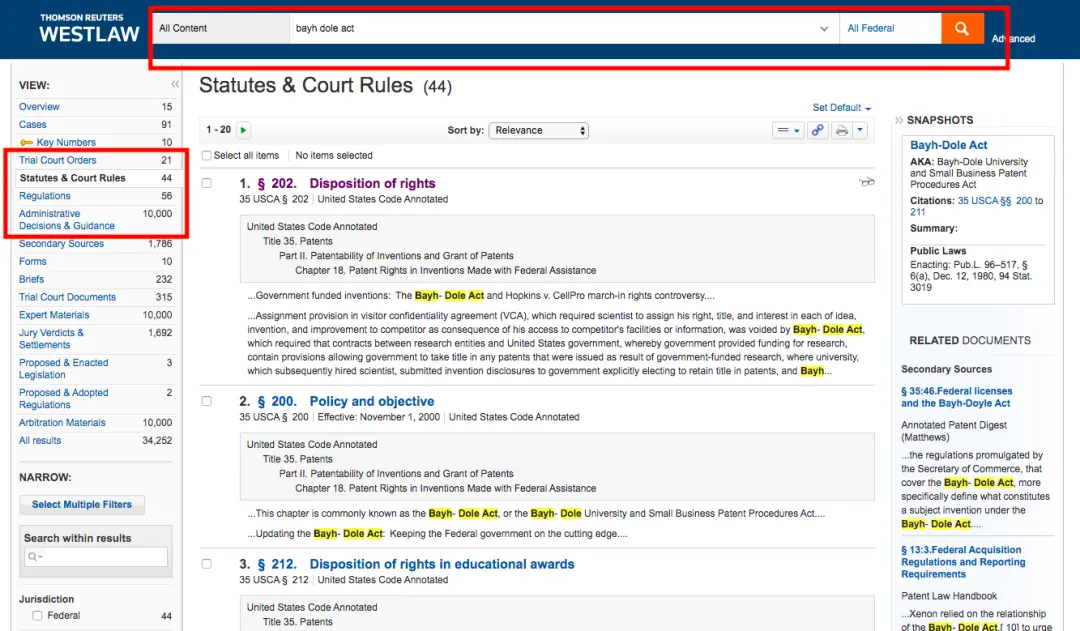Open the detail level lines dropdown
This screenshot has width=1080, height=631.
tap(788, 130)
